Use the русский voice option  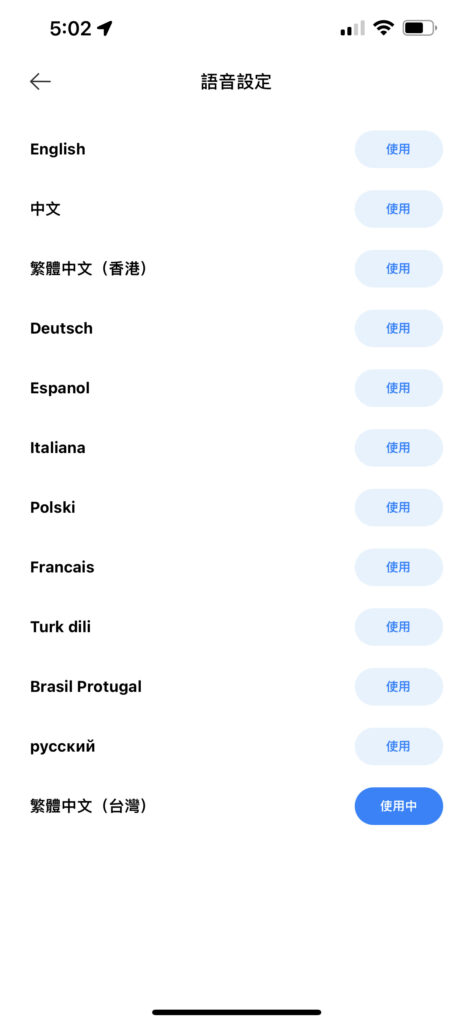(x=399, y=746)
